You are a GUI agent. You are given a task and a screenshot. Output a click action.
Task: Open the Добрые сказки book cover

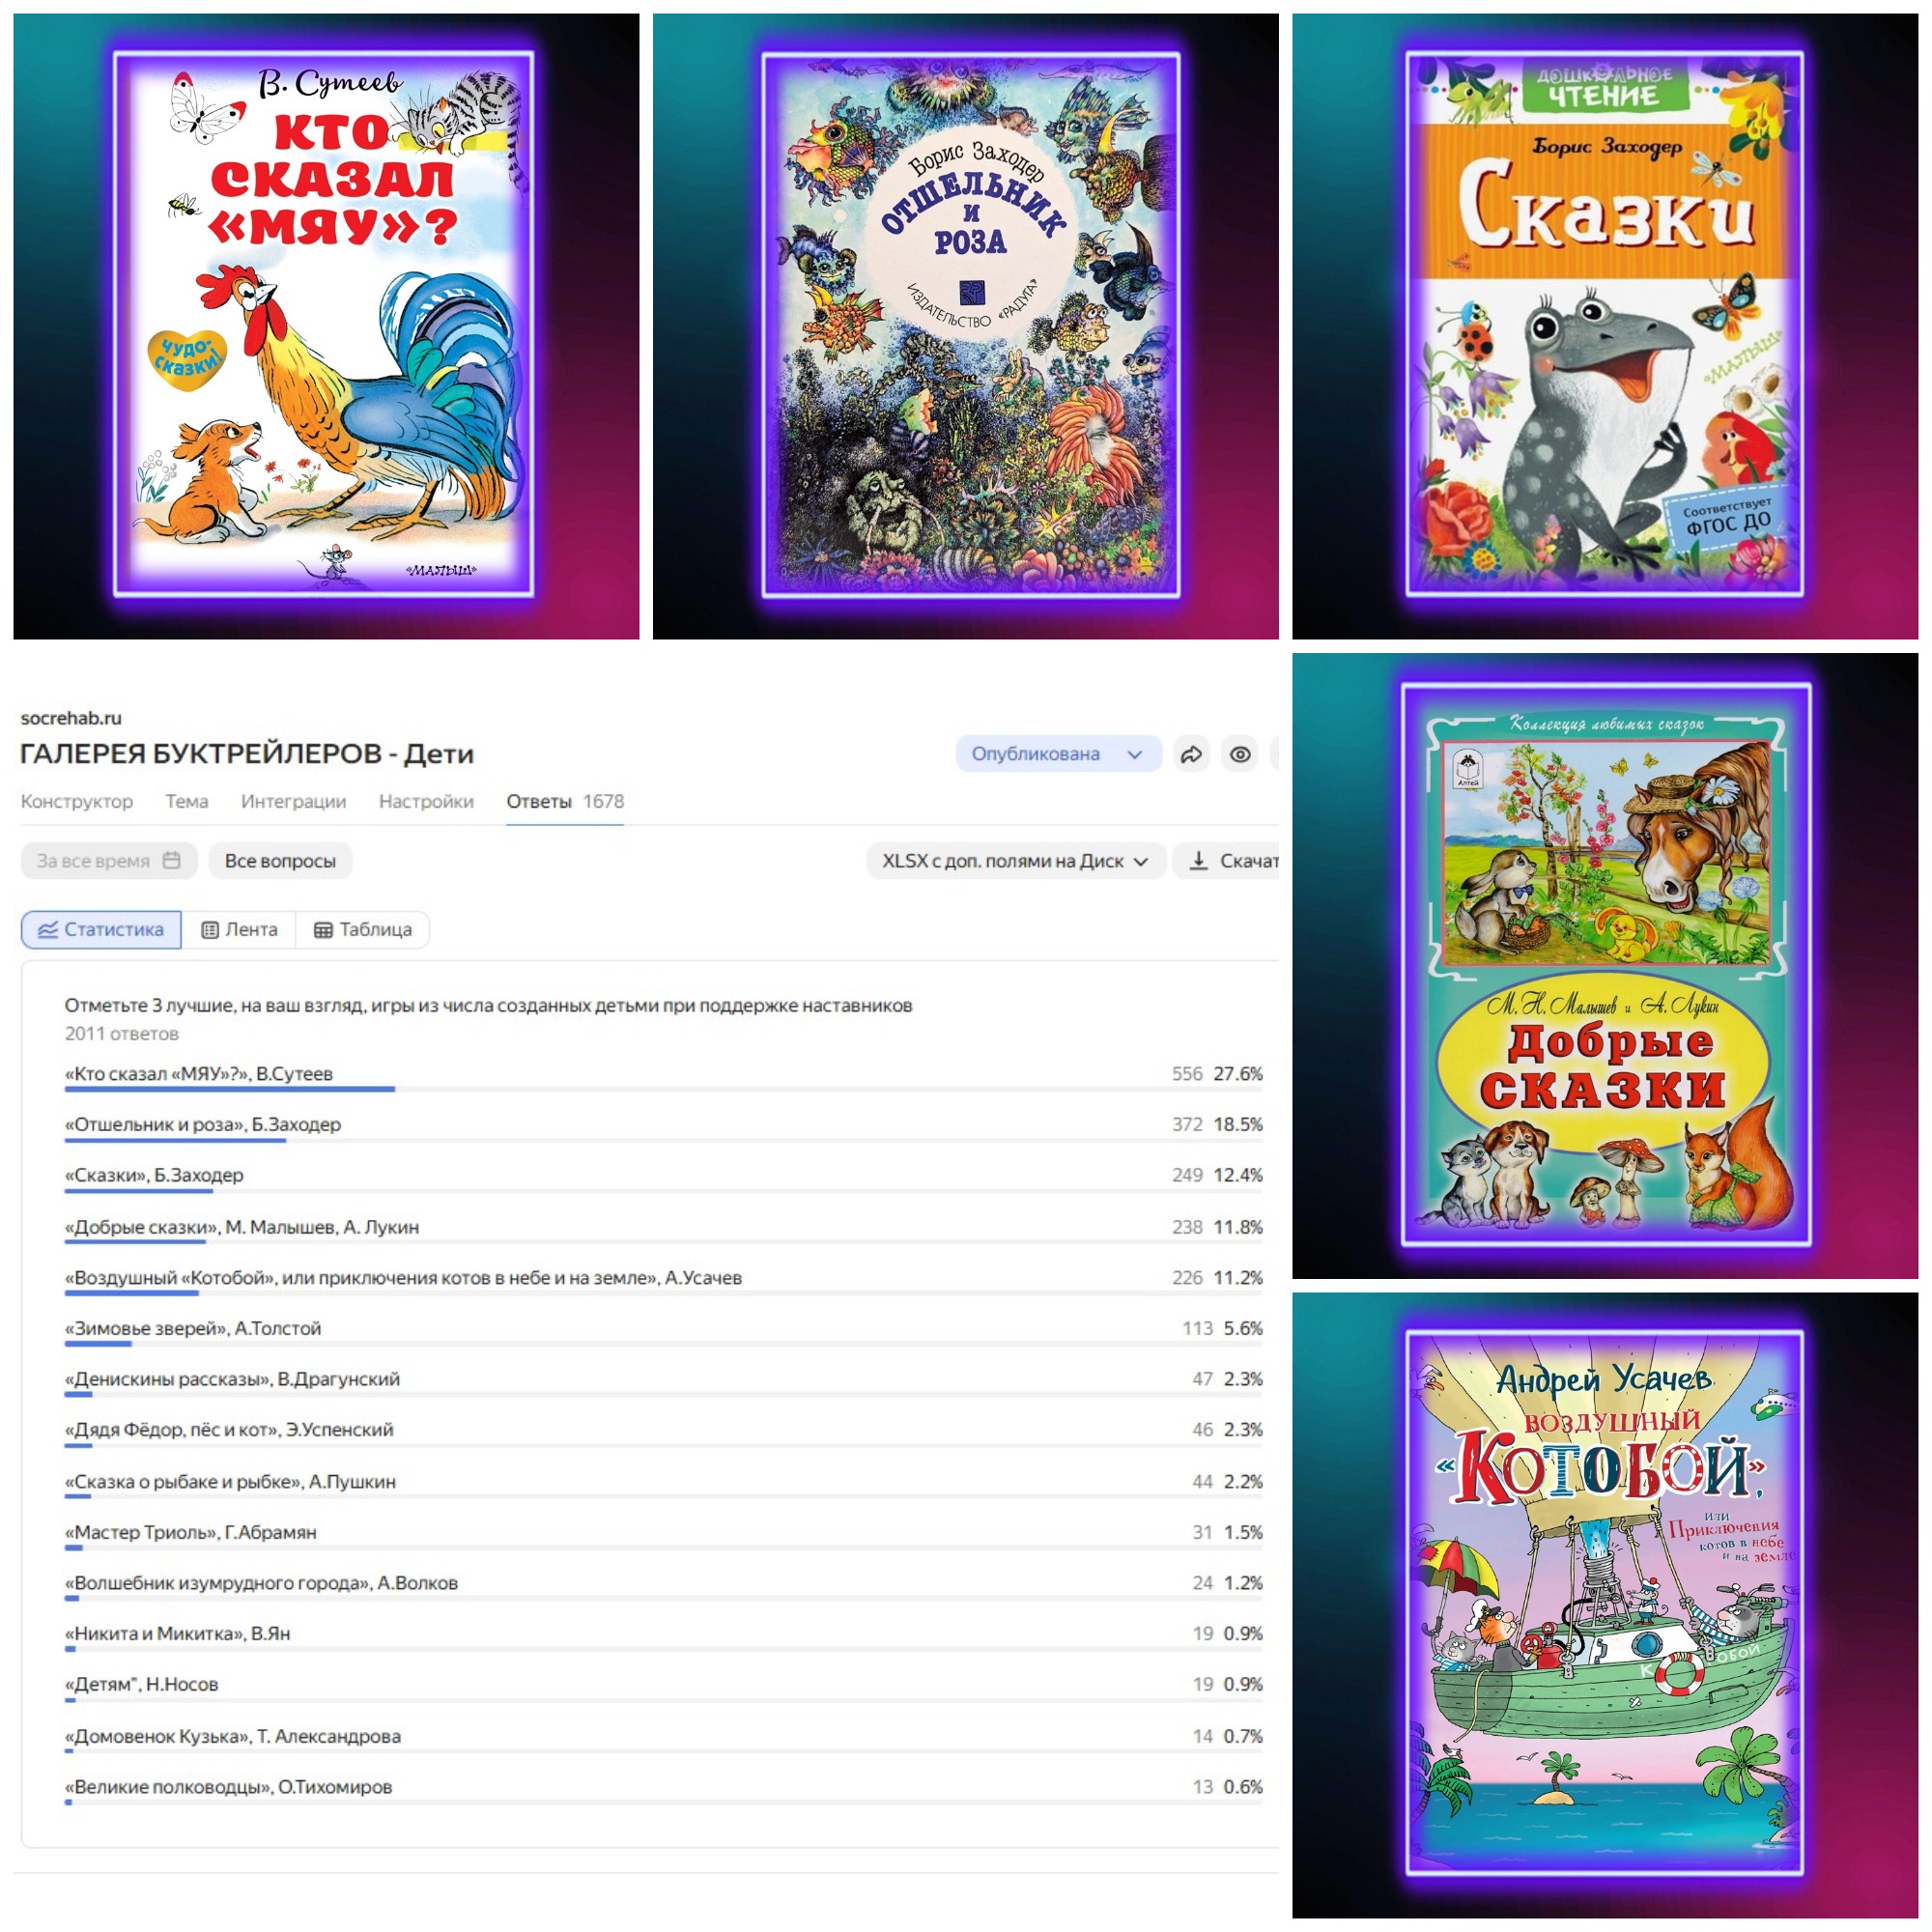(x=1606, y=965)
